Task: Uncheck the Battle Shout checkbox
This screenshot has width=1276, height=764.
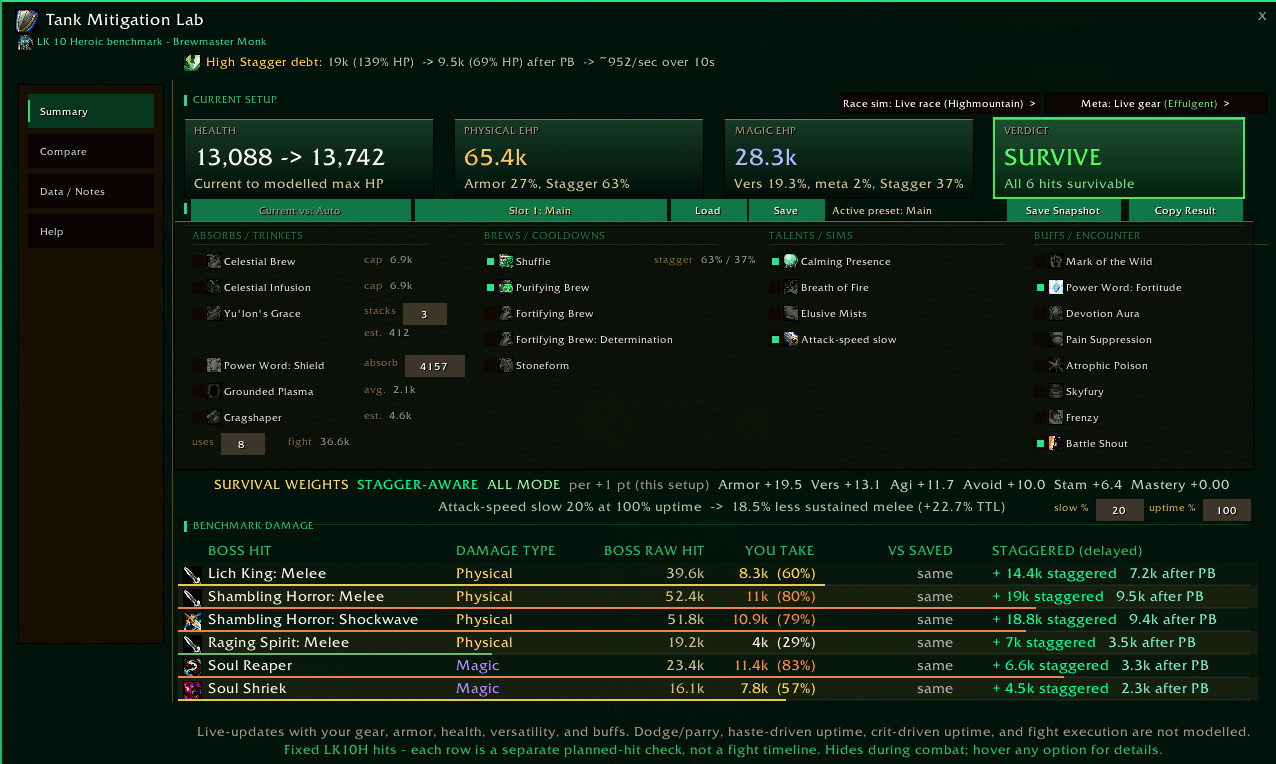Action: 1041,443
